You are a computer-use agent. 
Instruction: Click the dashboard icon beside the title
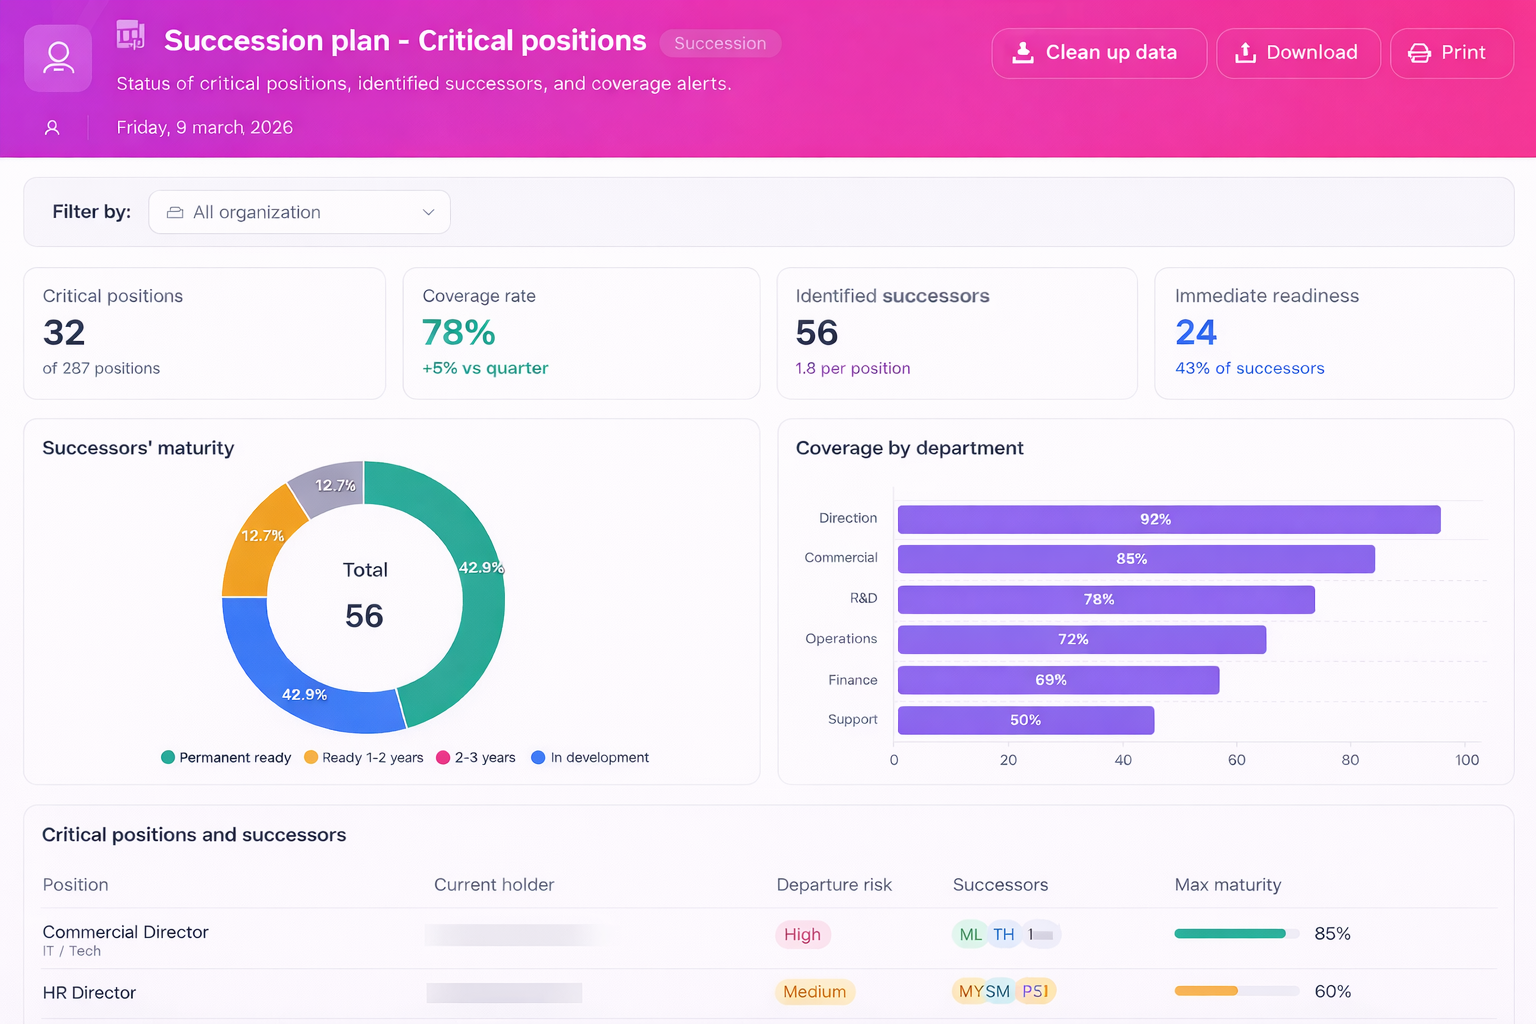[x=130, y=36]
